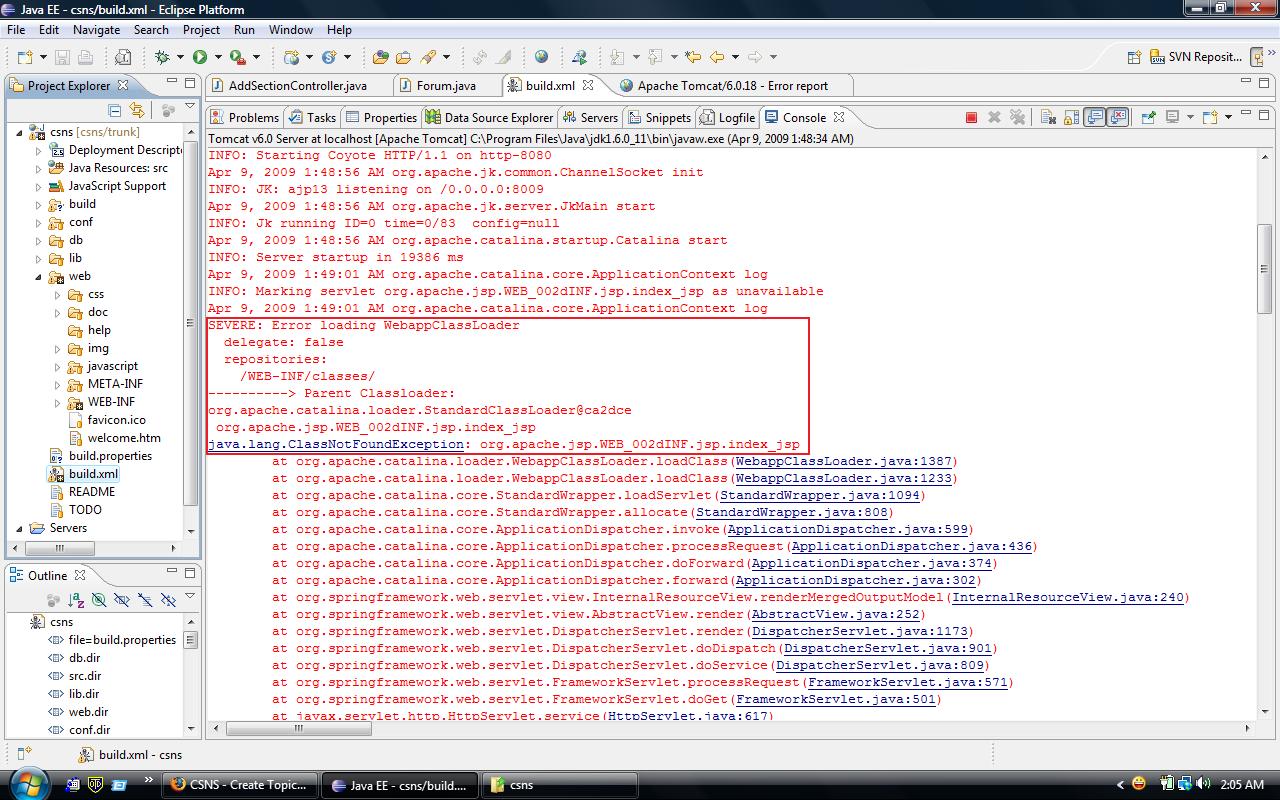Minimize the Console panel
Screen dimensions: 1280x800
[1246, 112]
